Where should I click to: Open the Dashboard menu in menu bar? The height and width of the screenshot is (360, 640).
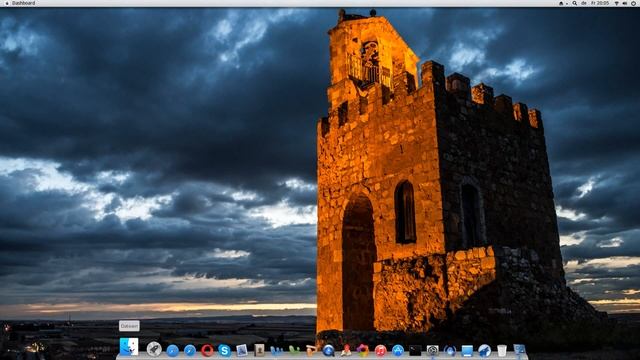23,3
